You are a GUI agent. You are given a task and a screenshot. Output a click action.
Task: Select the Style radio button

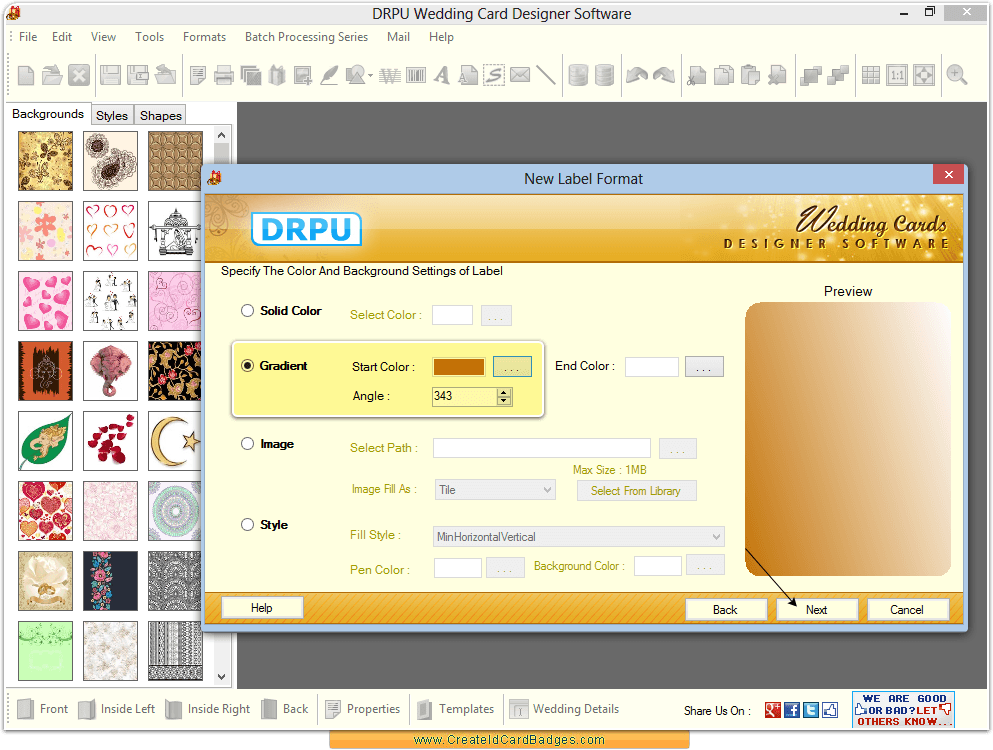coord(248,524)
